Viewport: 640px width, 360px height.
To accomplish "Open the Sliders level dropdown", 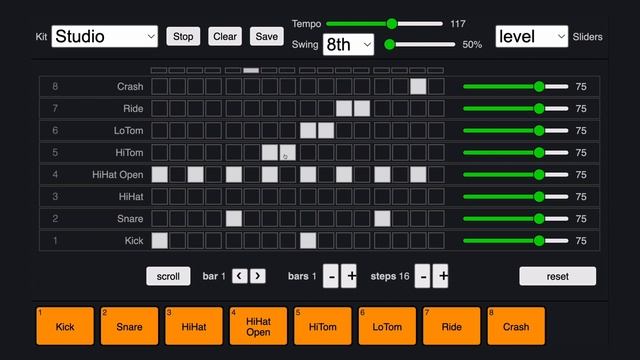I will 531,36.
